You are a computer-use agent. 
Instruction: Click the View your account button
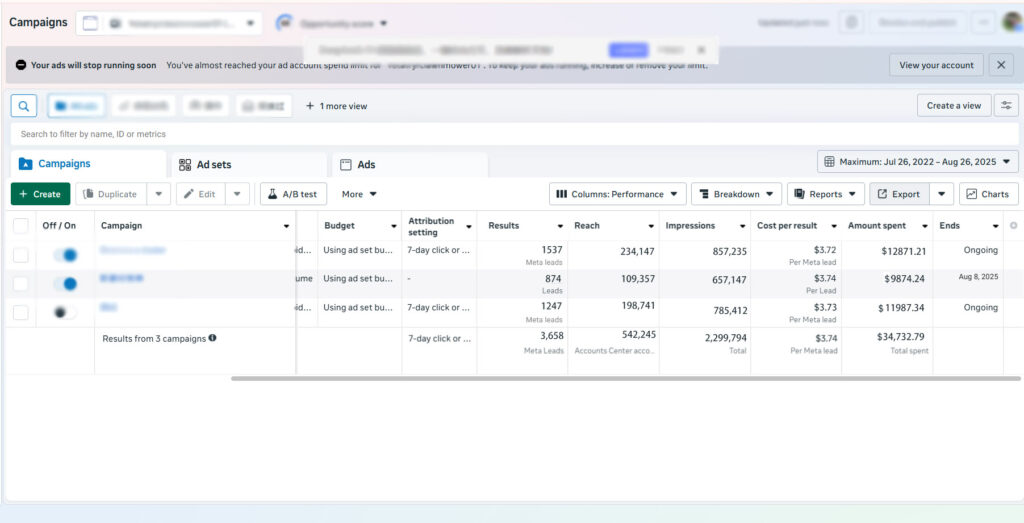click(x=936, y=65)
